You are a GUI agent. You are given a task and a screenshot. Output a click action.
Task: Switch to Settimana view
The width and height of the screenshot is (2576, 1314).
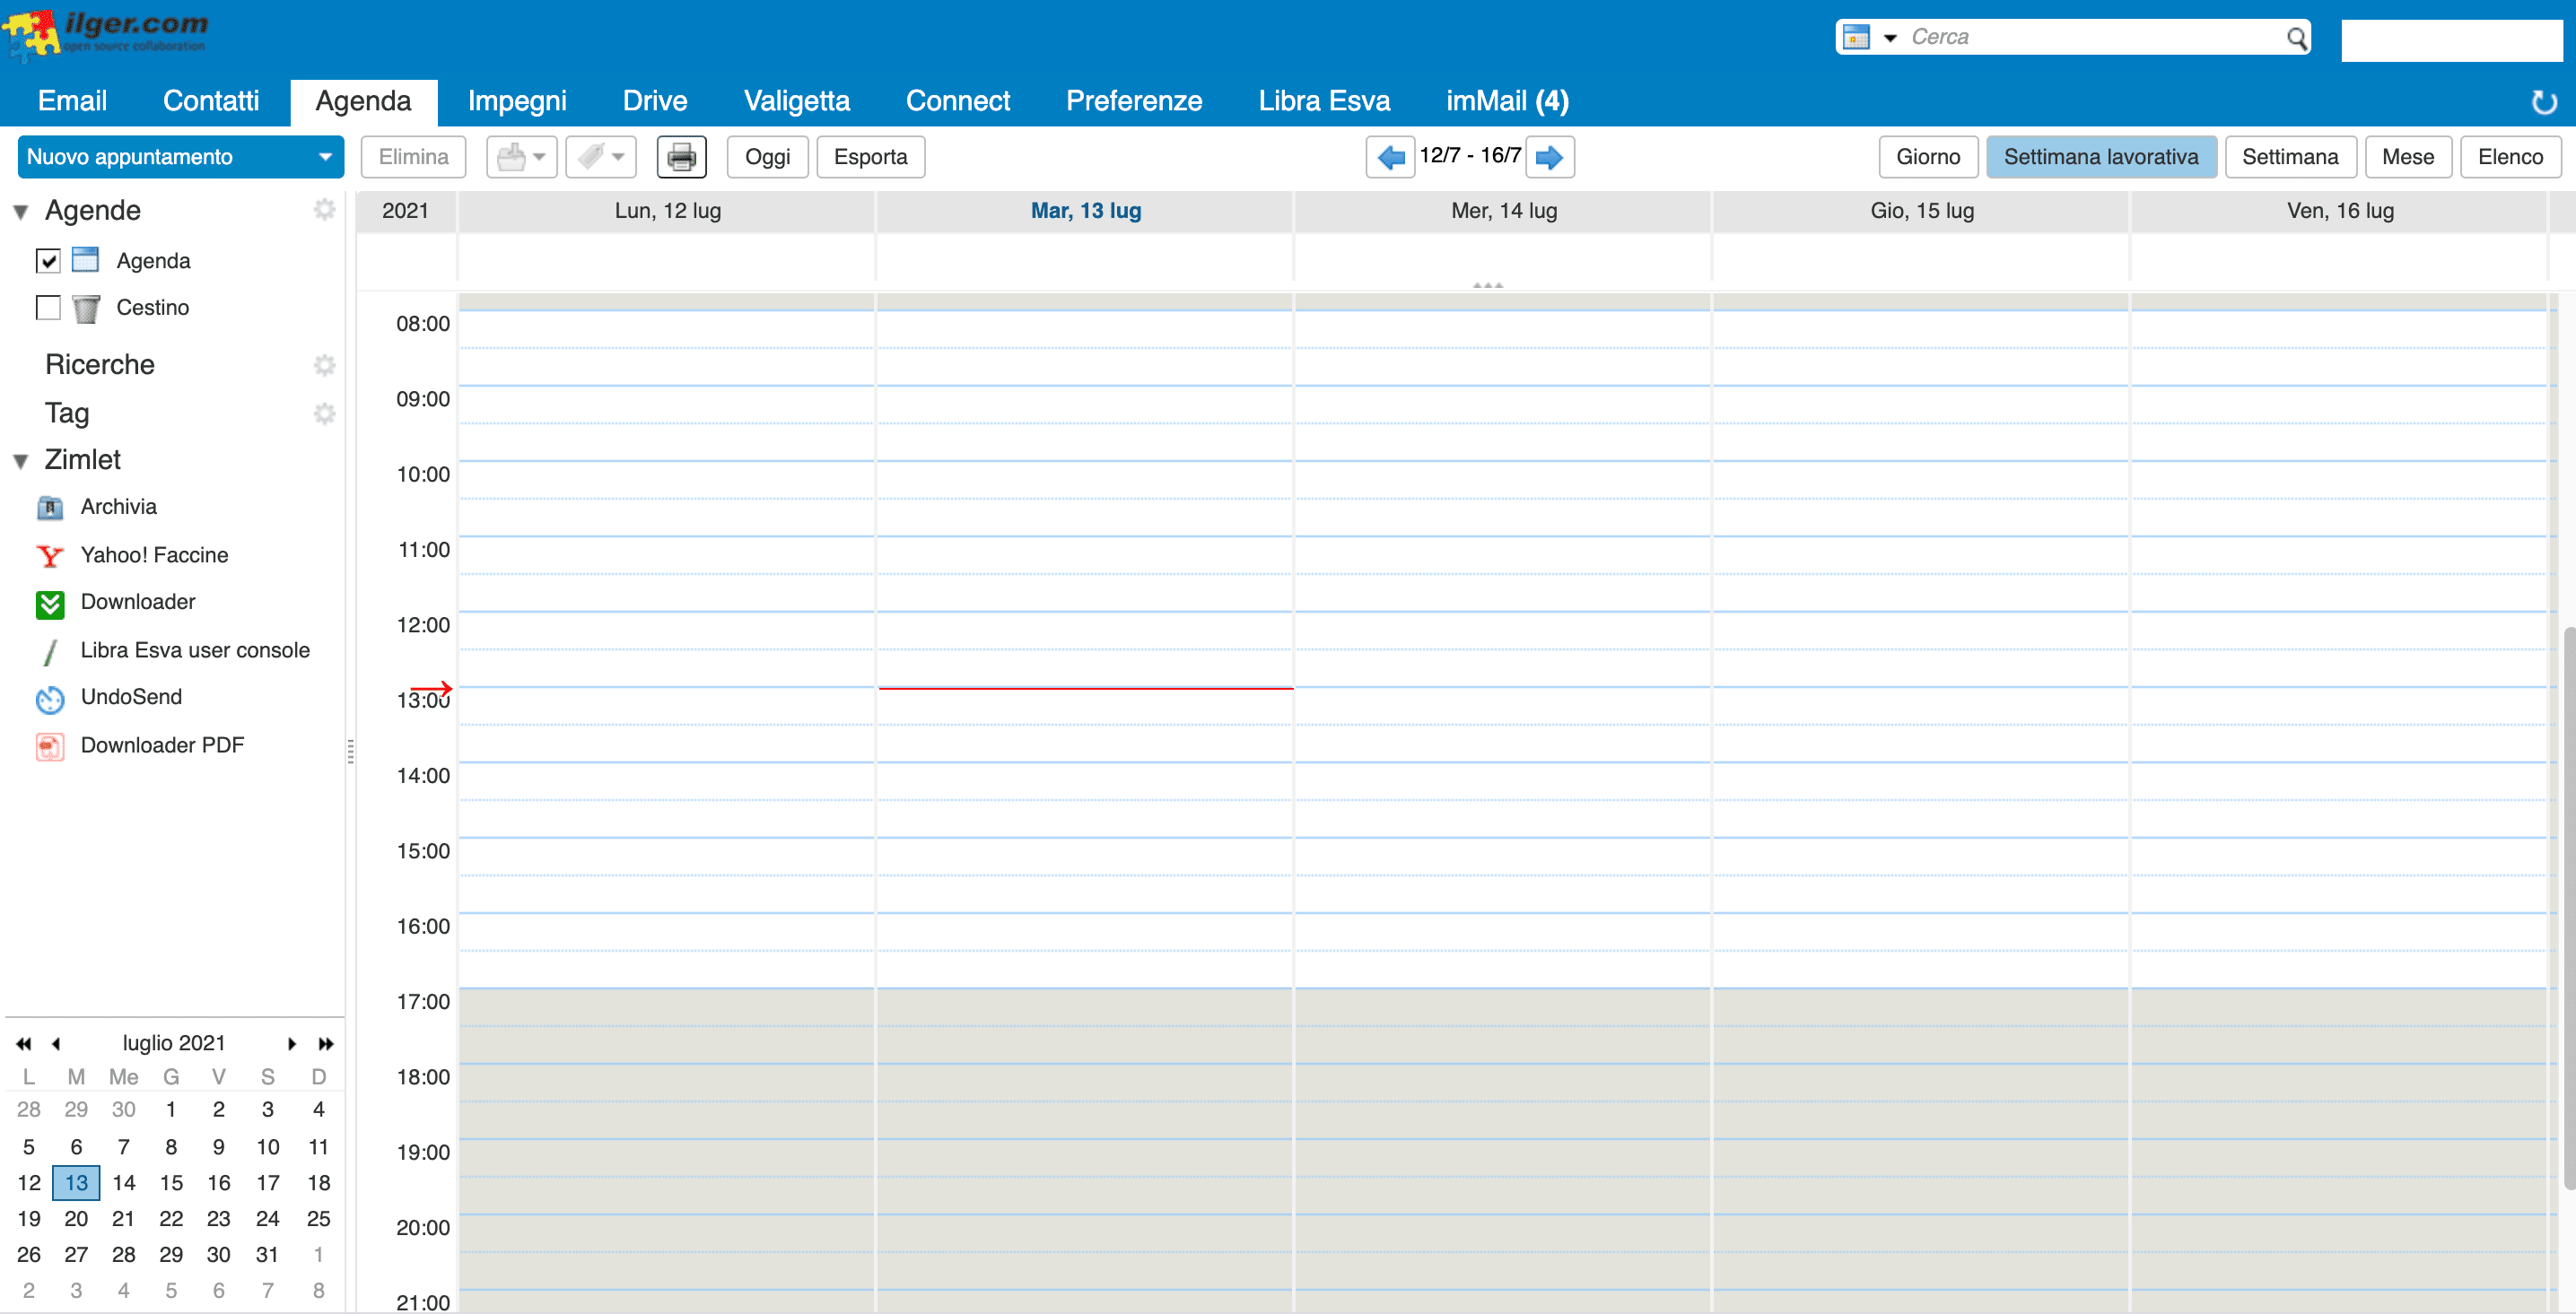click(x=2290, y=157)
